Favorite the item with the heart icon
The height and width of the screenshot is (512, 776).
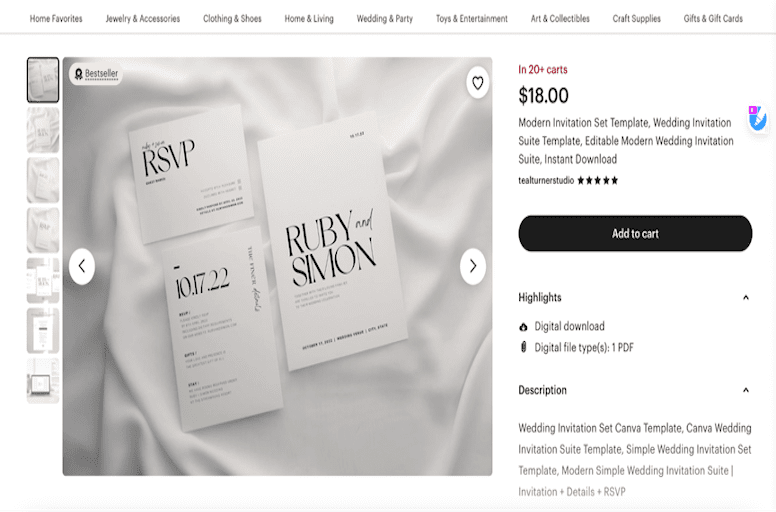coord(478,83)
